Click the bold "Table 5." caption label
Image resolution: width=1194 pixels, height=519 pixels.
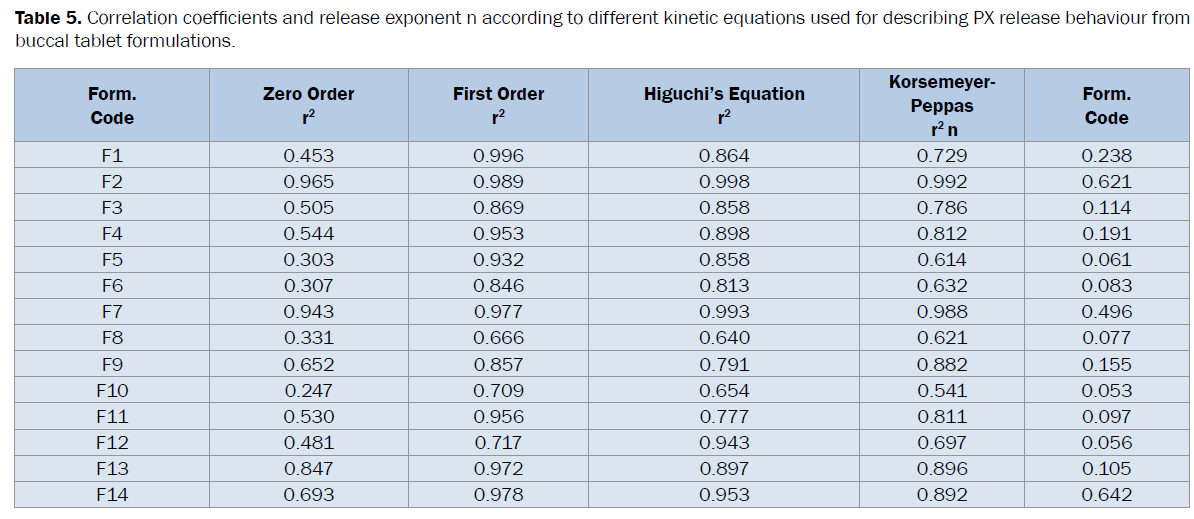pyautogui.click(x=48, y=21)
